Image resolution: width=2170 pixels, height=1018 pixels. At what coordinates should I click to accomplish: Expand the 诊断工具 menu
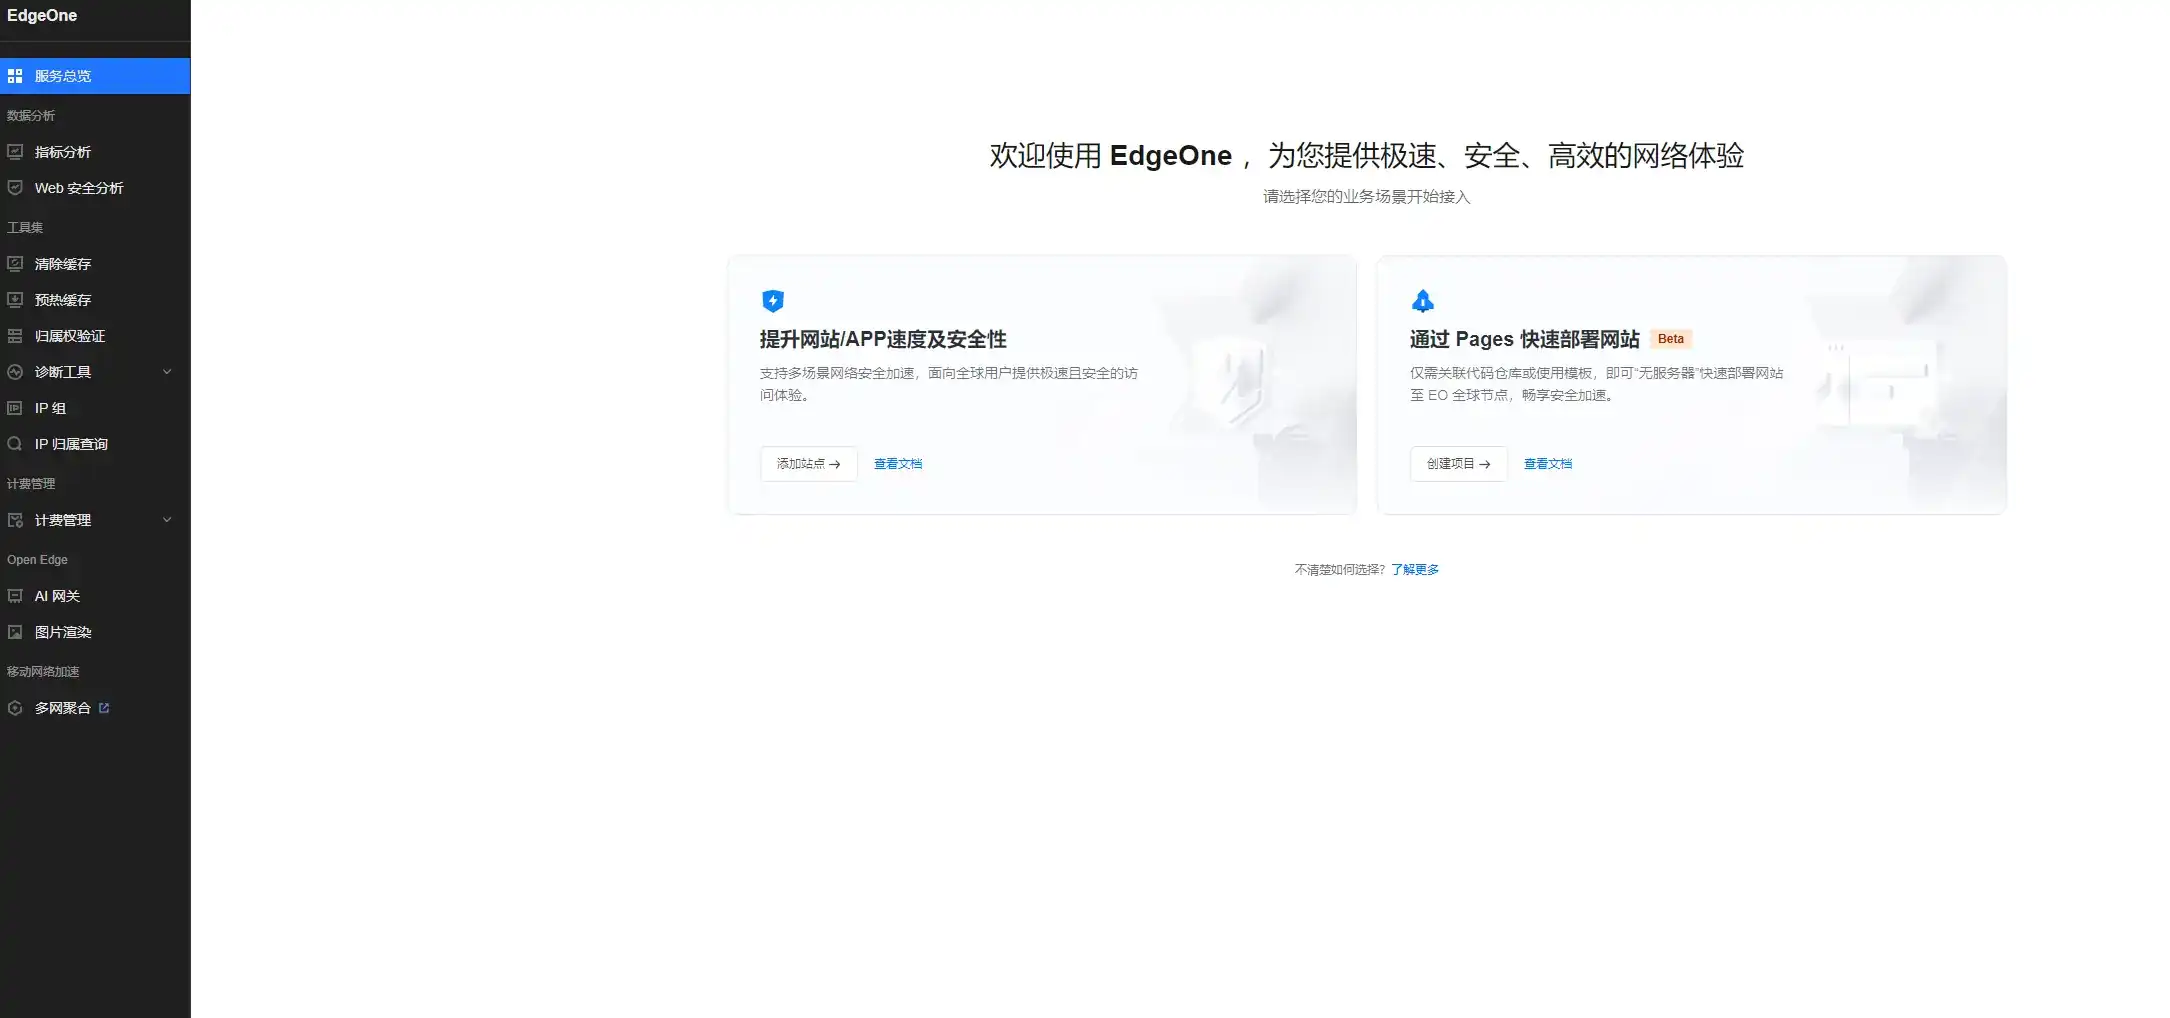pos(167,371)
